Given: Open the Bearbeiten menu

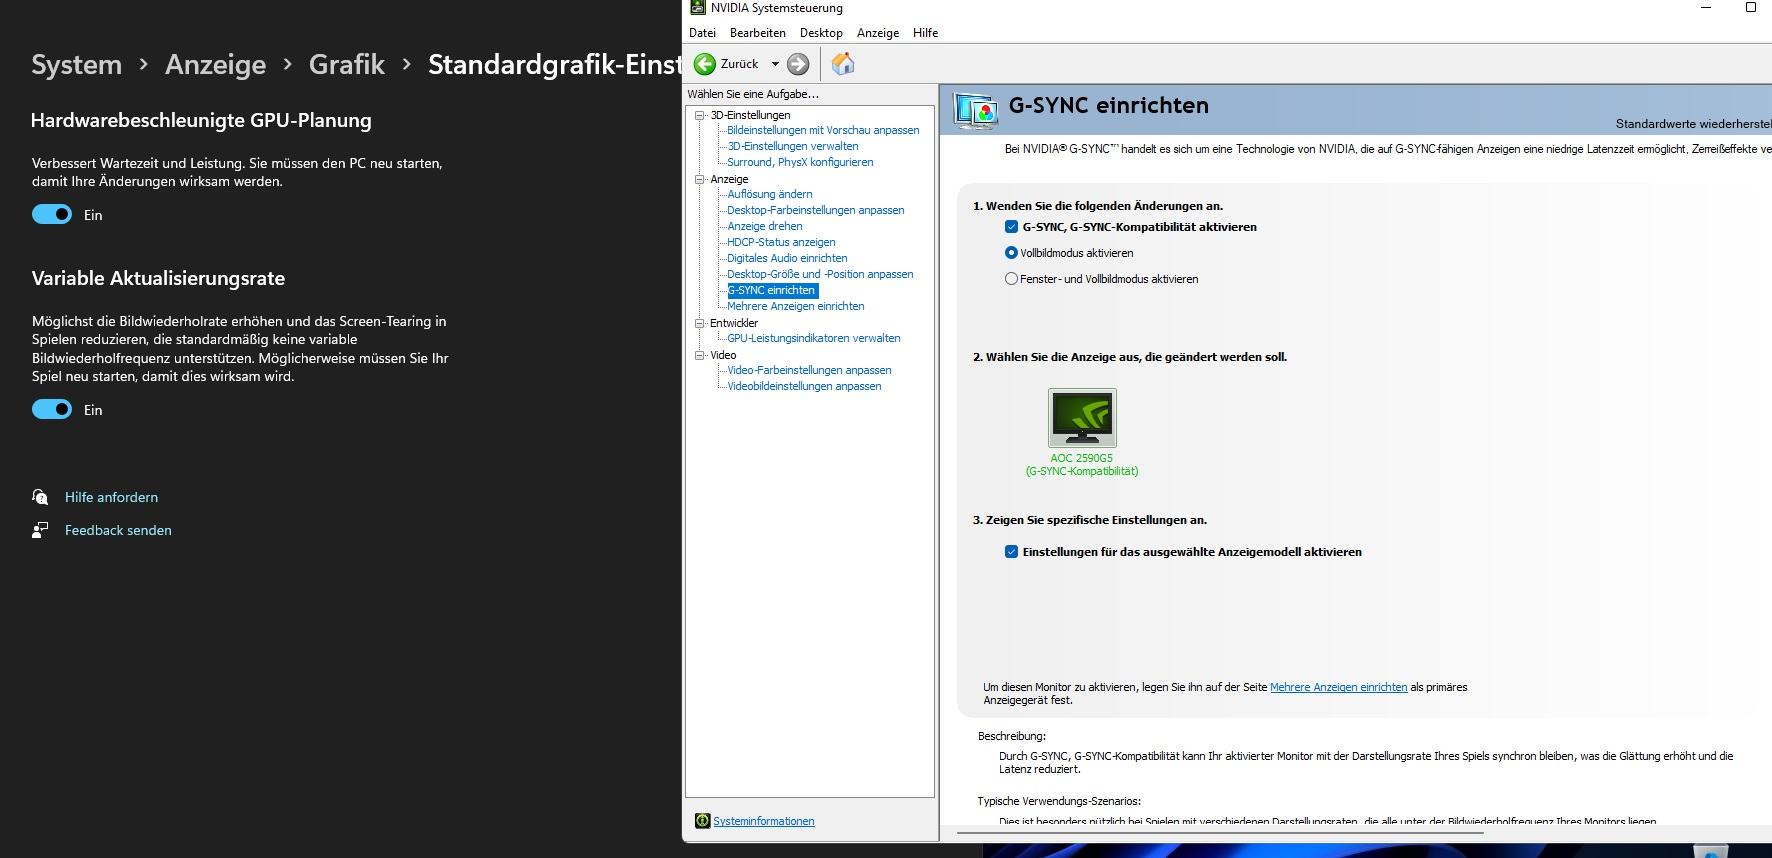Looking at the screenshot, I should click(757, 33).
